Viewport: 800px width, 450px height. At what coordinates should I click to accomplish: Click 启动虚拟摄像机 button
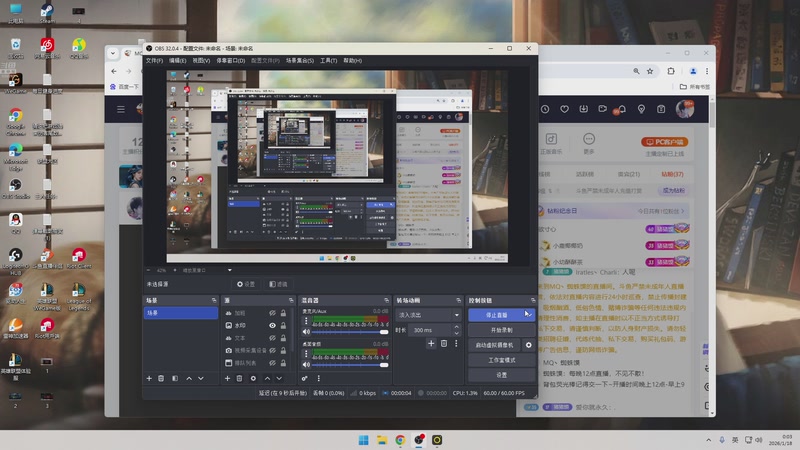(x=494, y=345)
